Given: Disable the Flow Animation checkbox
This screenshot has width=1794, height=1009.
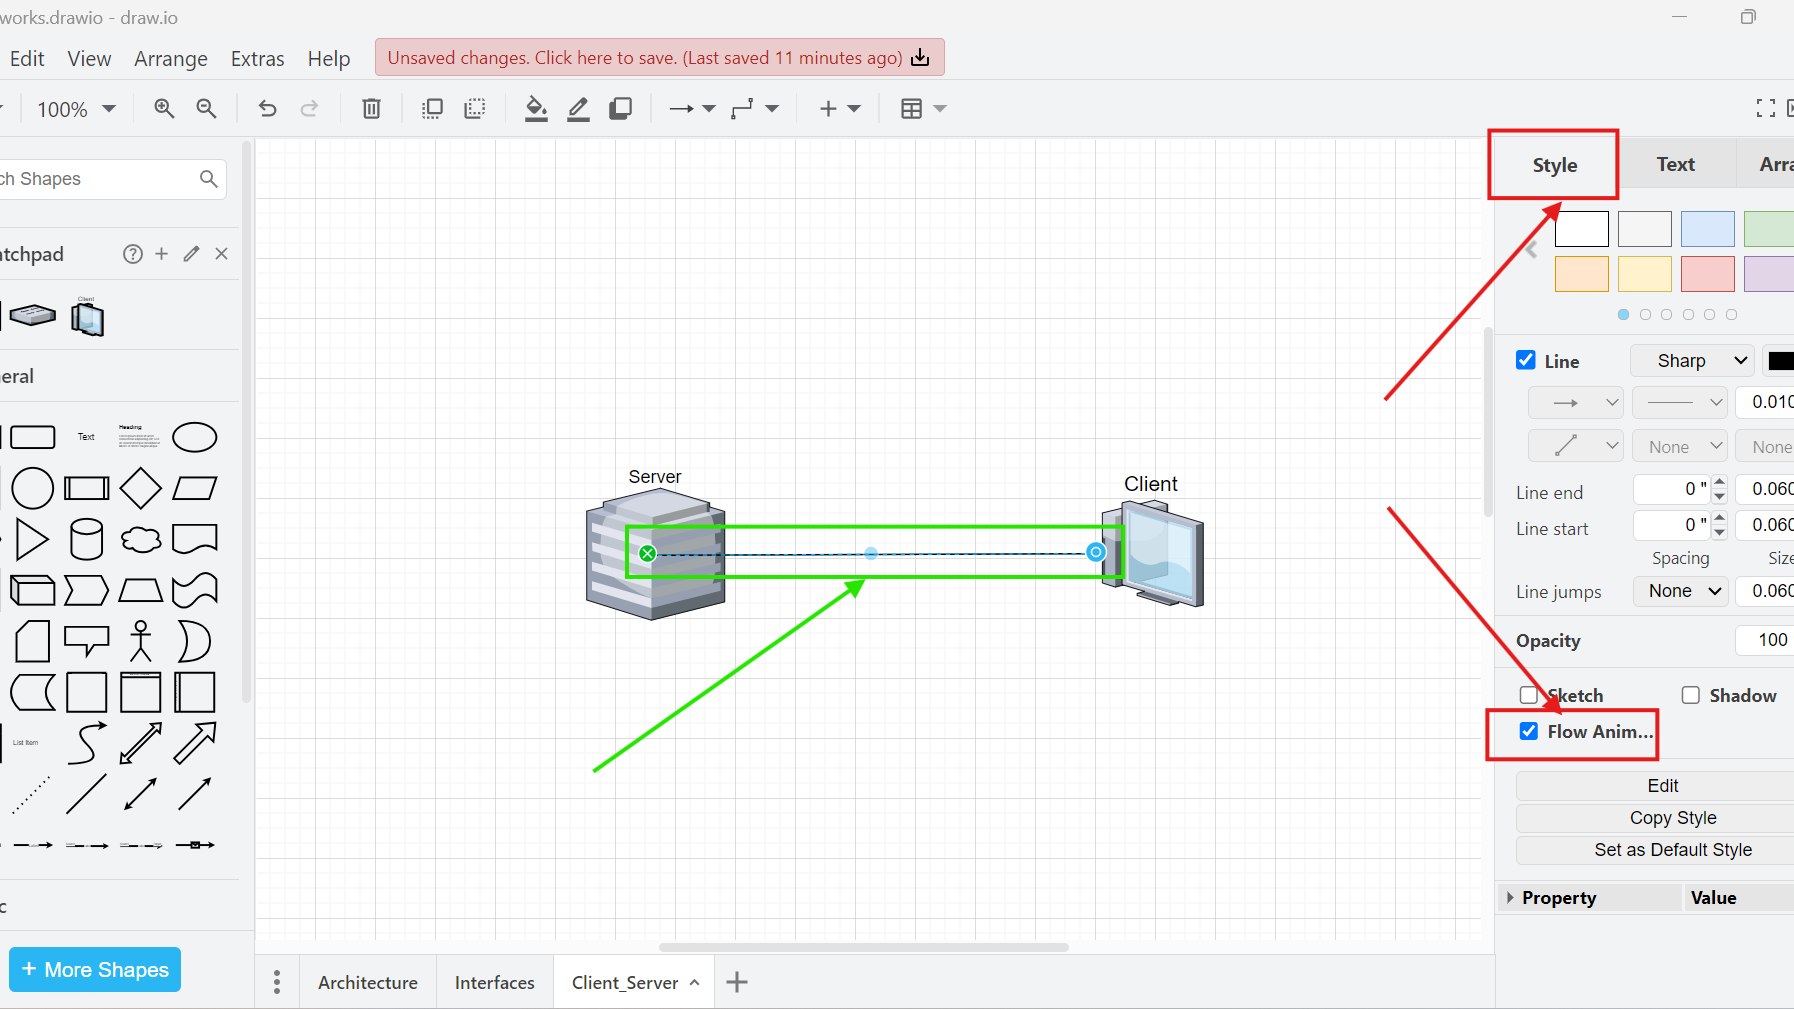Looking at the screenshot, I should (x=1528, y=731).
